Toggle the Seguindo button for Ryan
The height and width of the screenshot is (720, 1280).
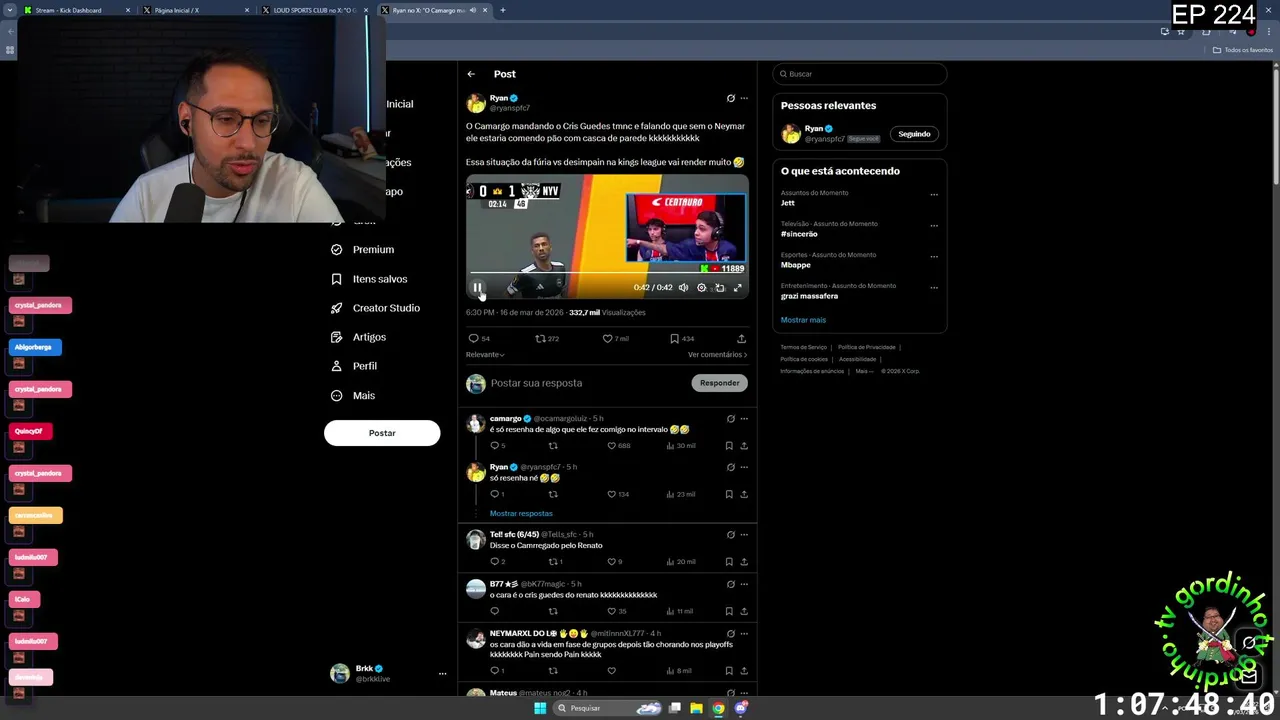coord(914,134)
